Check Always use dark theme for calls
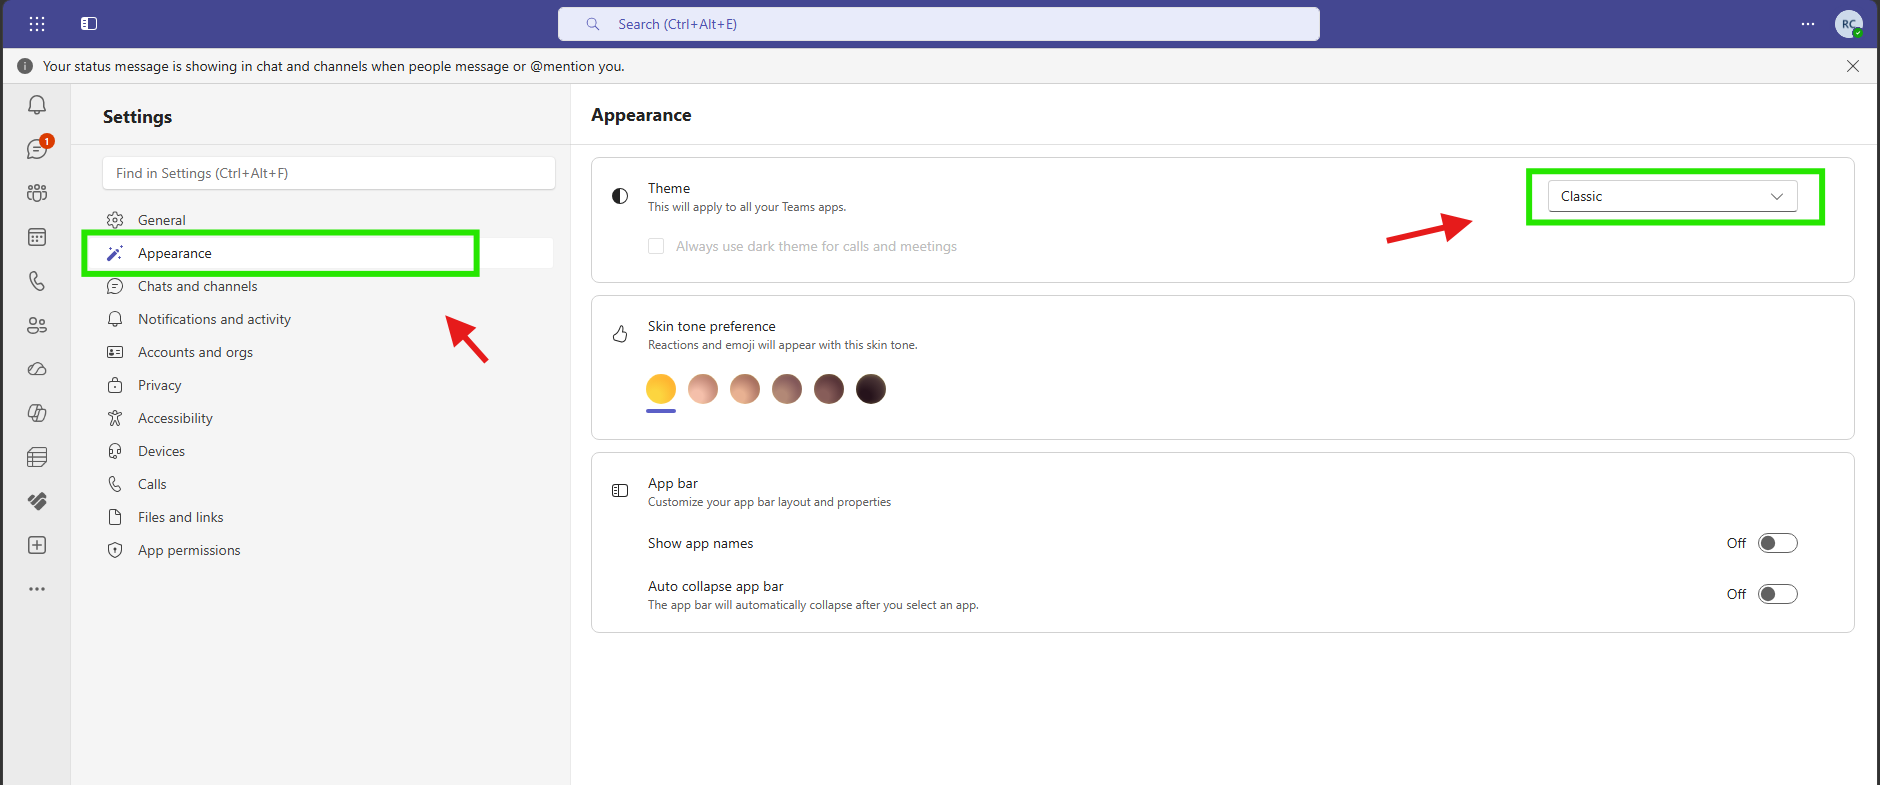Image resolution: width=1880 pixels, height=785 pixels. tap(656, 246)
